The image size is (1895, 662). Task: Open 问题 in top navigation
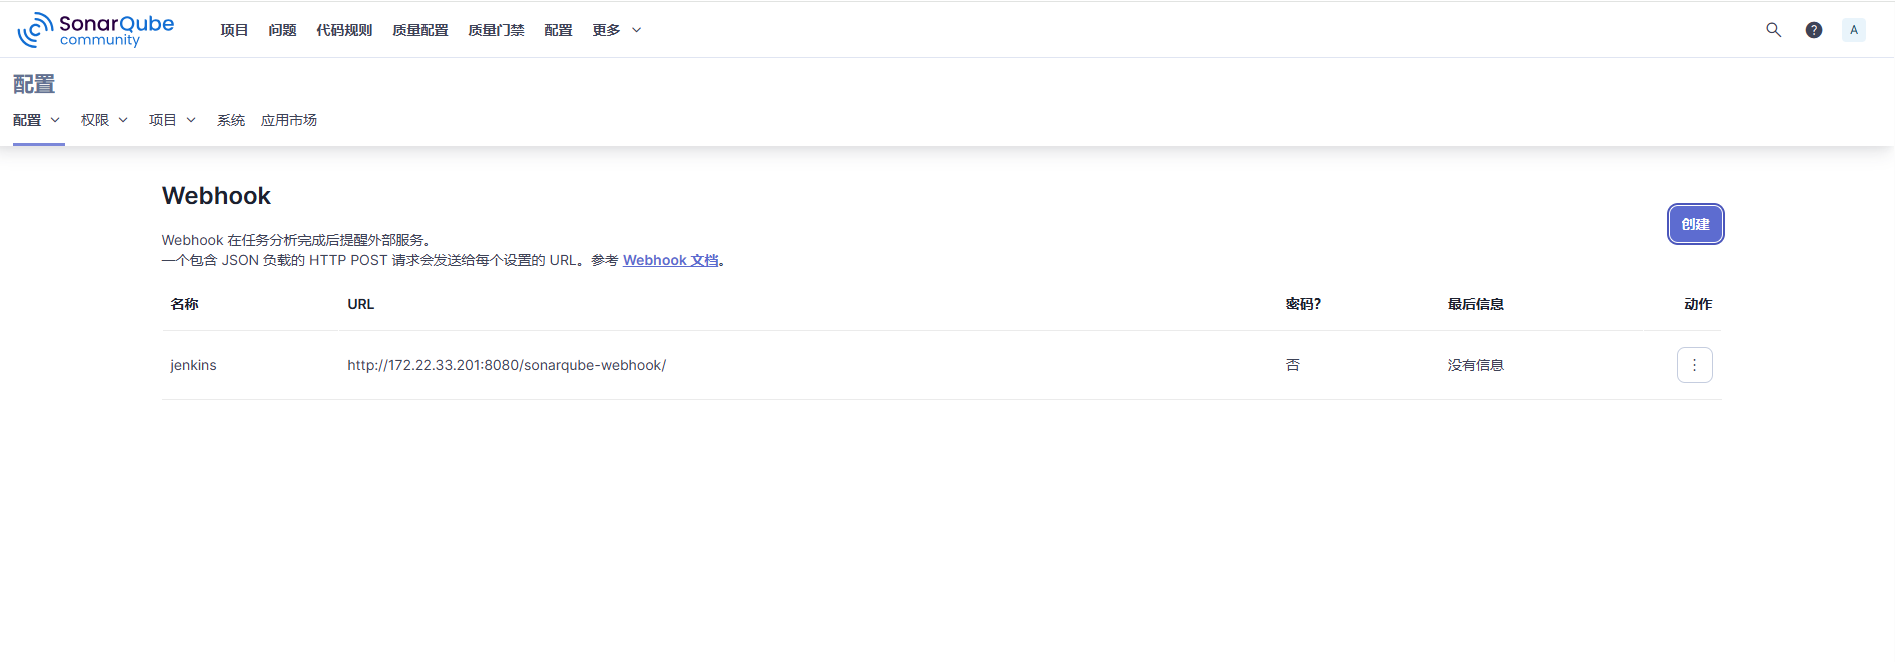[282, 30]
